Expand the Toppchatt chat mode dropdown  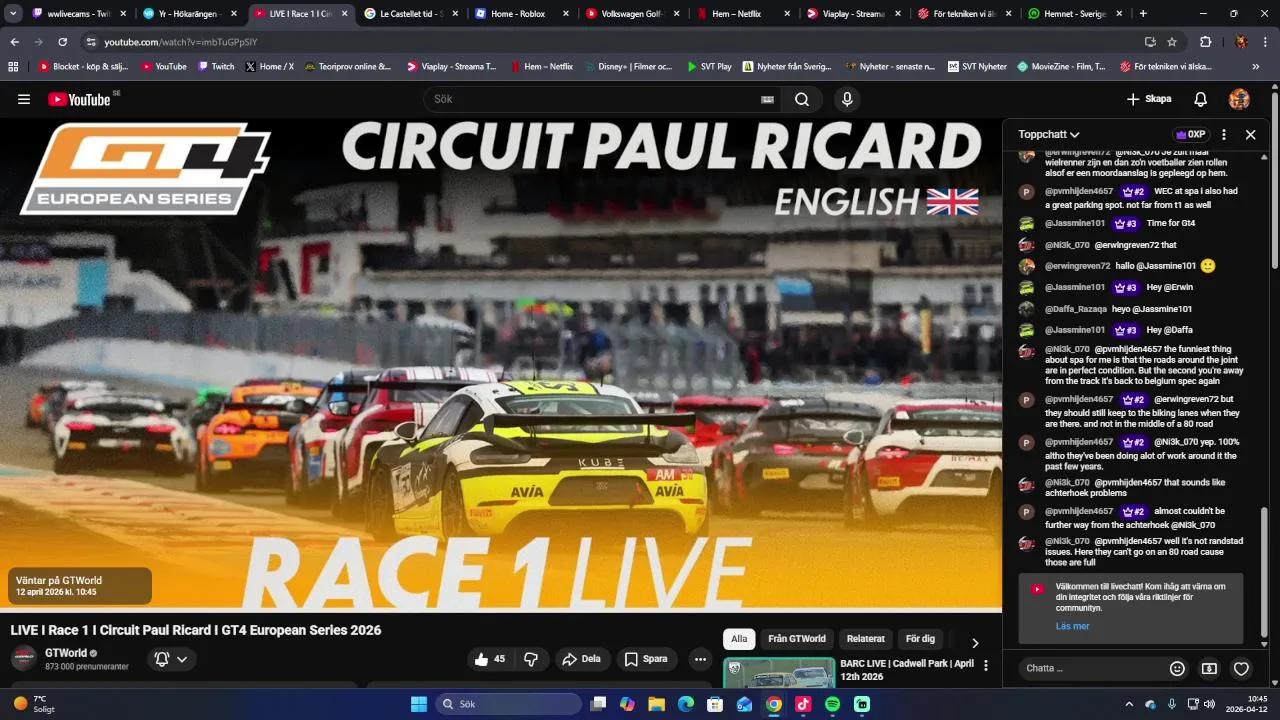pyautogui.click(x=1049, y=134)
